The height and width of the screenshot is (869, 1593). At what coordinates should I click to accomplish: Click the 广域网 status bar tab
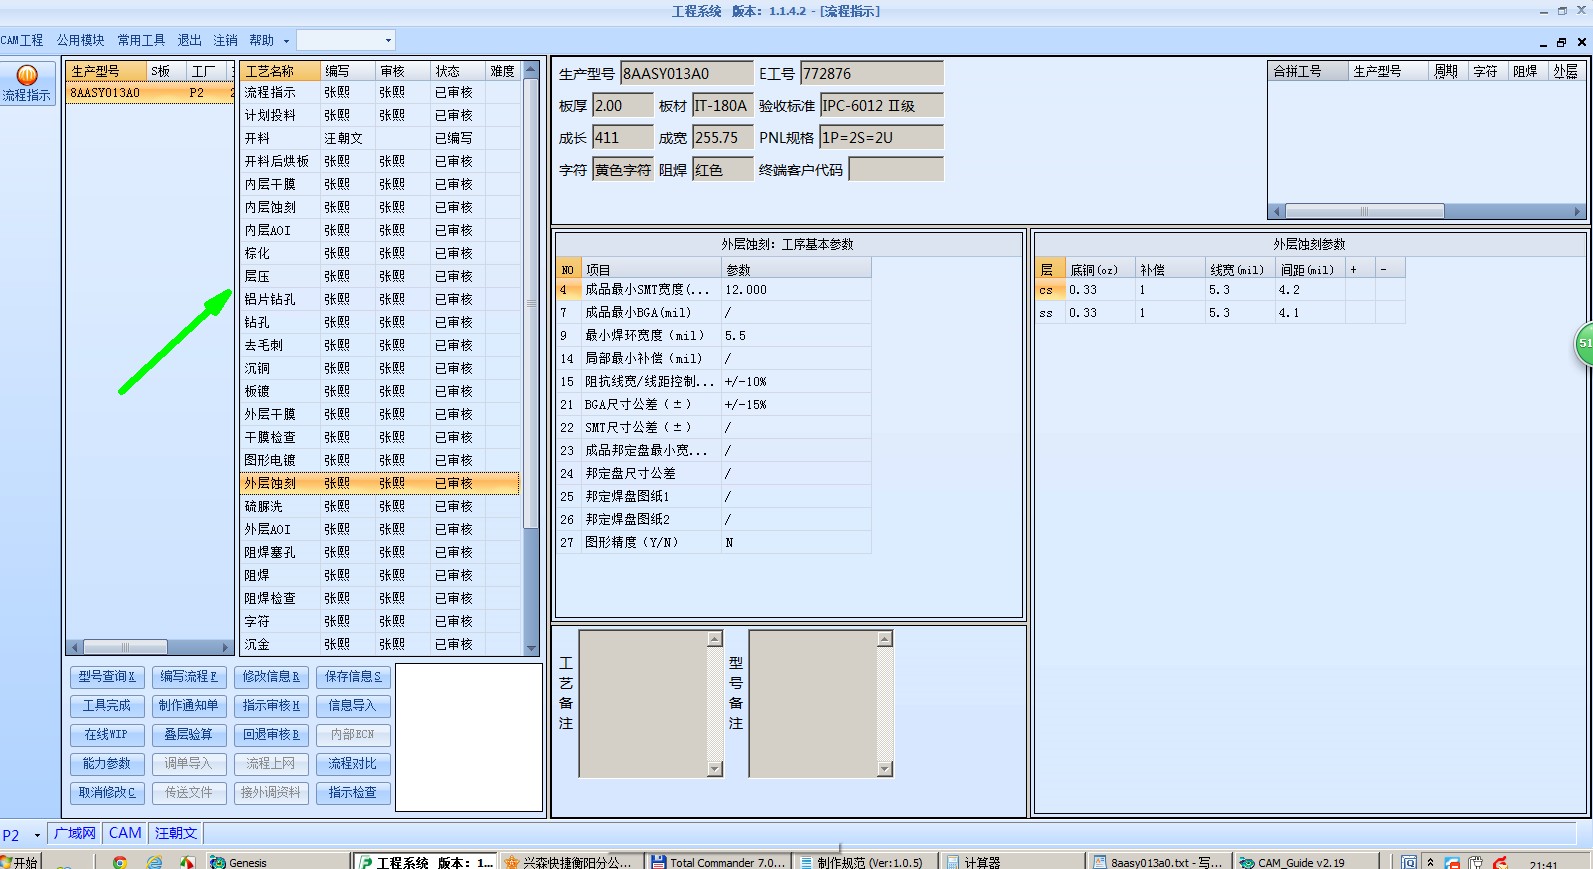point(75,833)
